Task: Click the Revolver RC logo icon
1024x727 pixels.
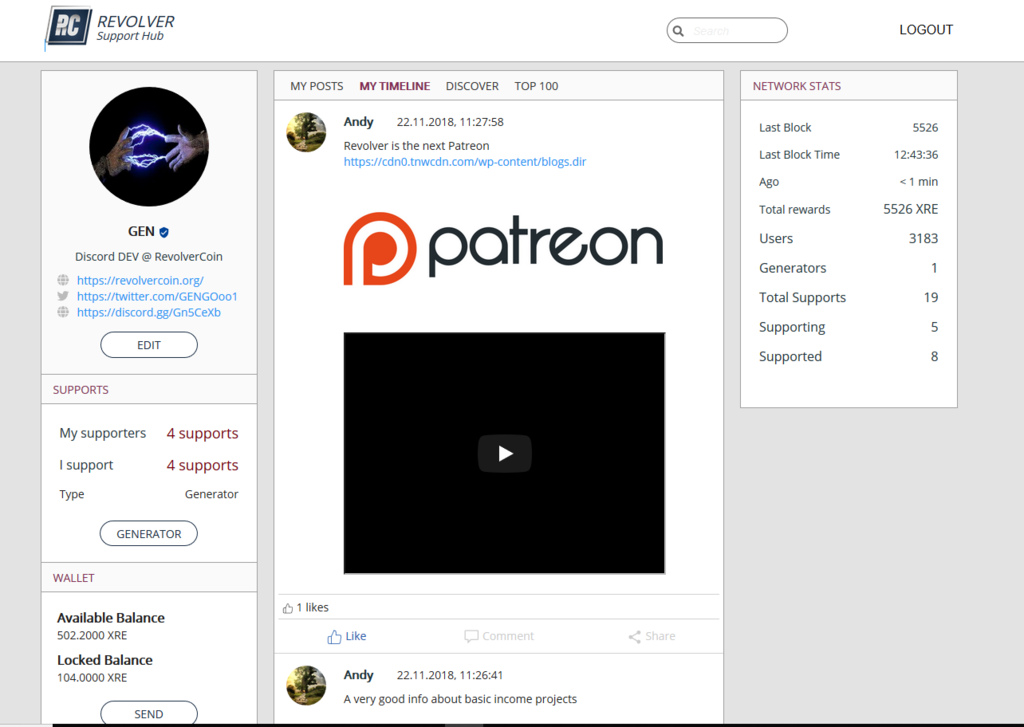Action: tap(68, 27)
